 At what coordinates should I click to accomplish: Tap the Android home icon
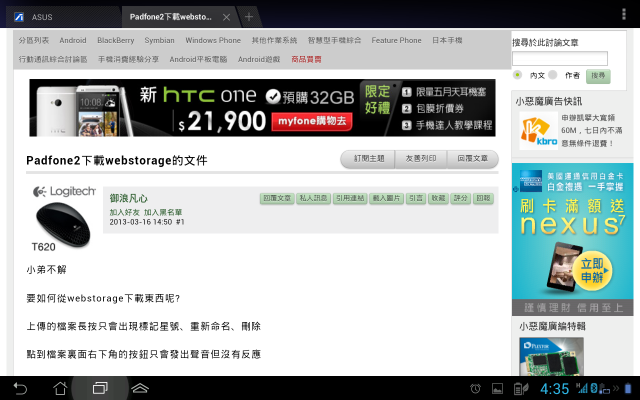60,388
